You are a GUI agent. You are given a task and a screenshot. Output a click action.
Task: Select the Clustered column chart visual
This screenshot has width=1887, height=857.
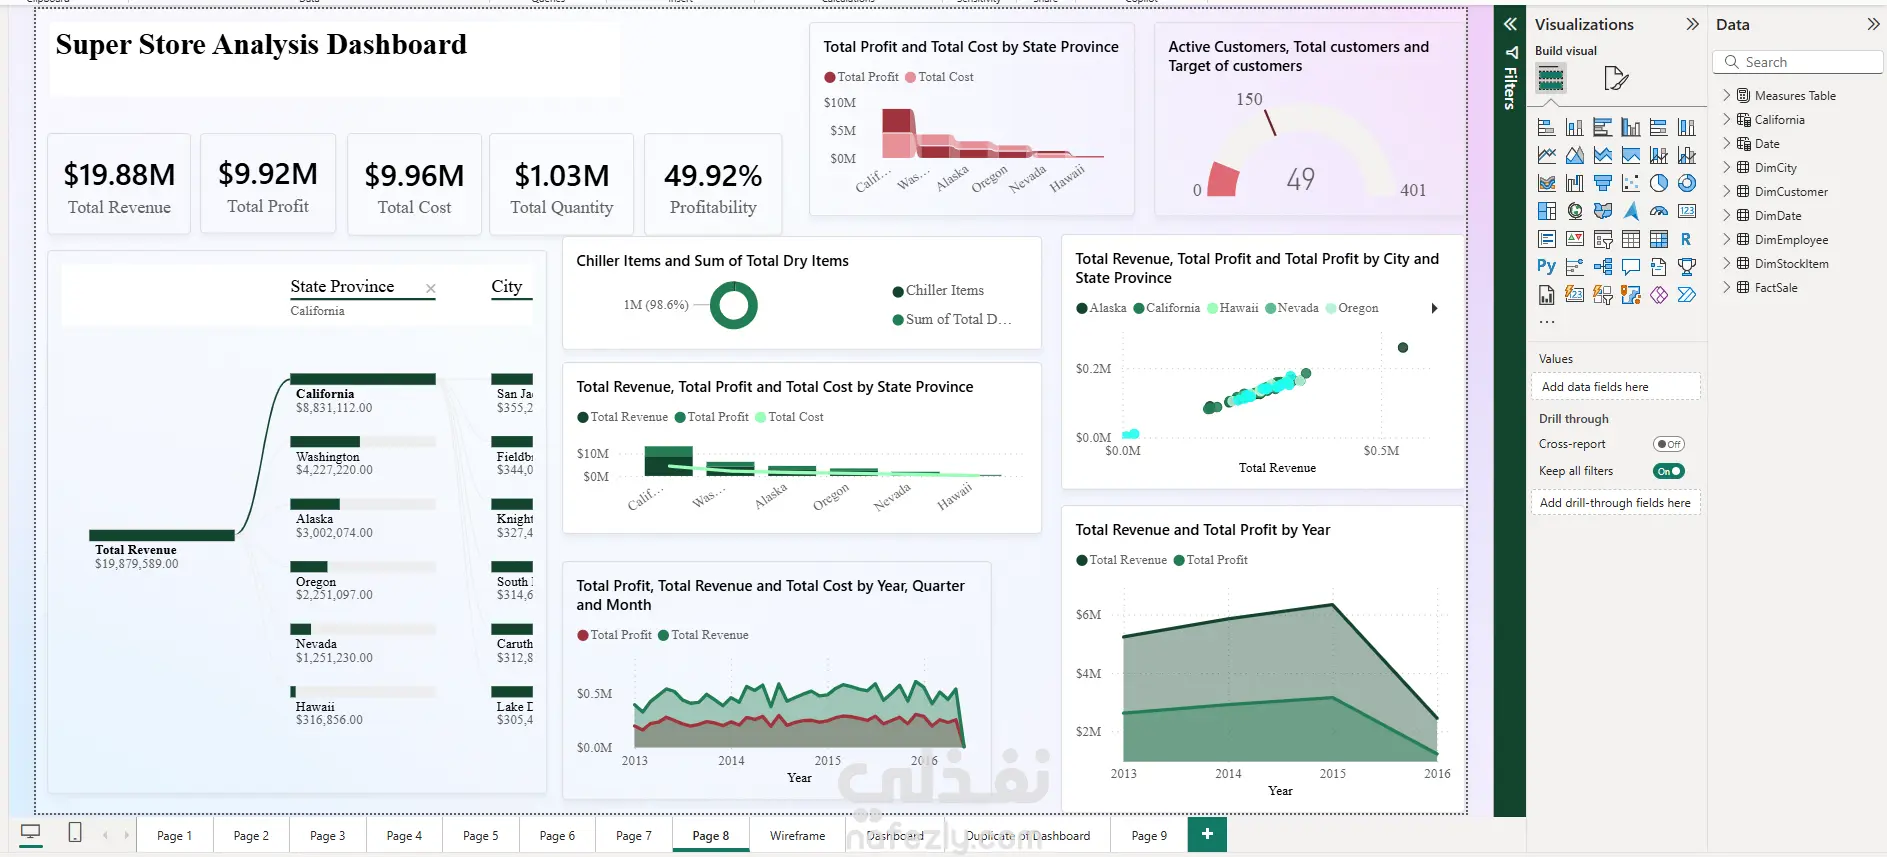(1630, 127)
